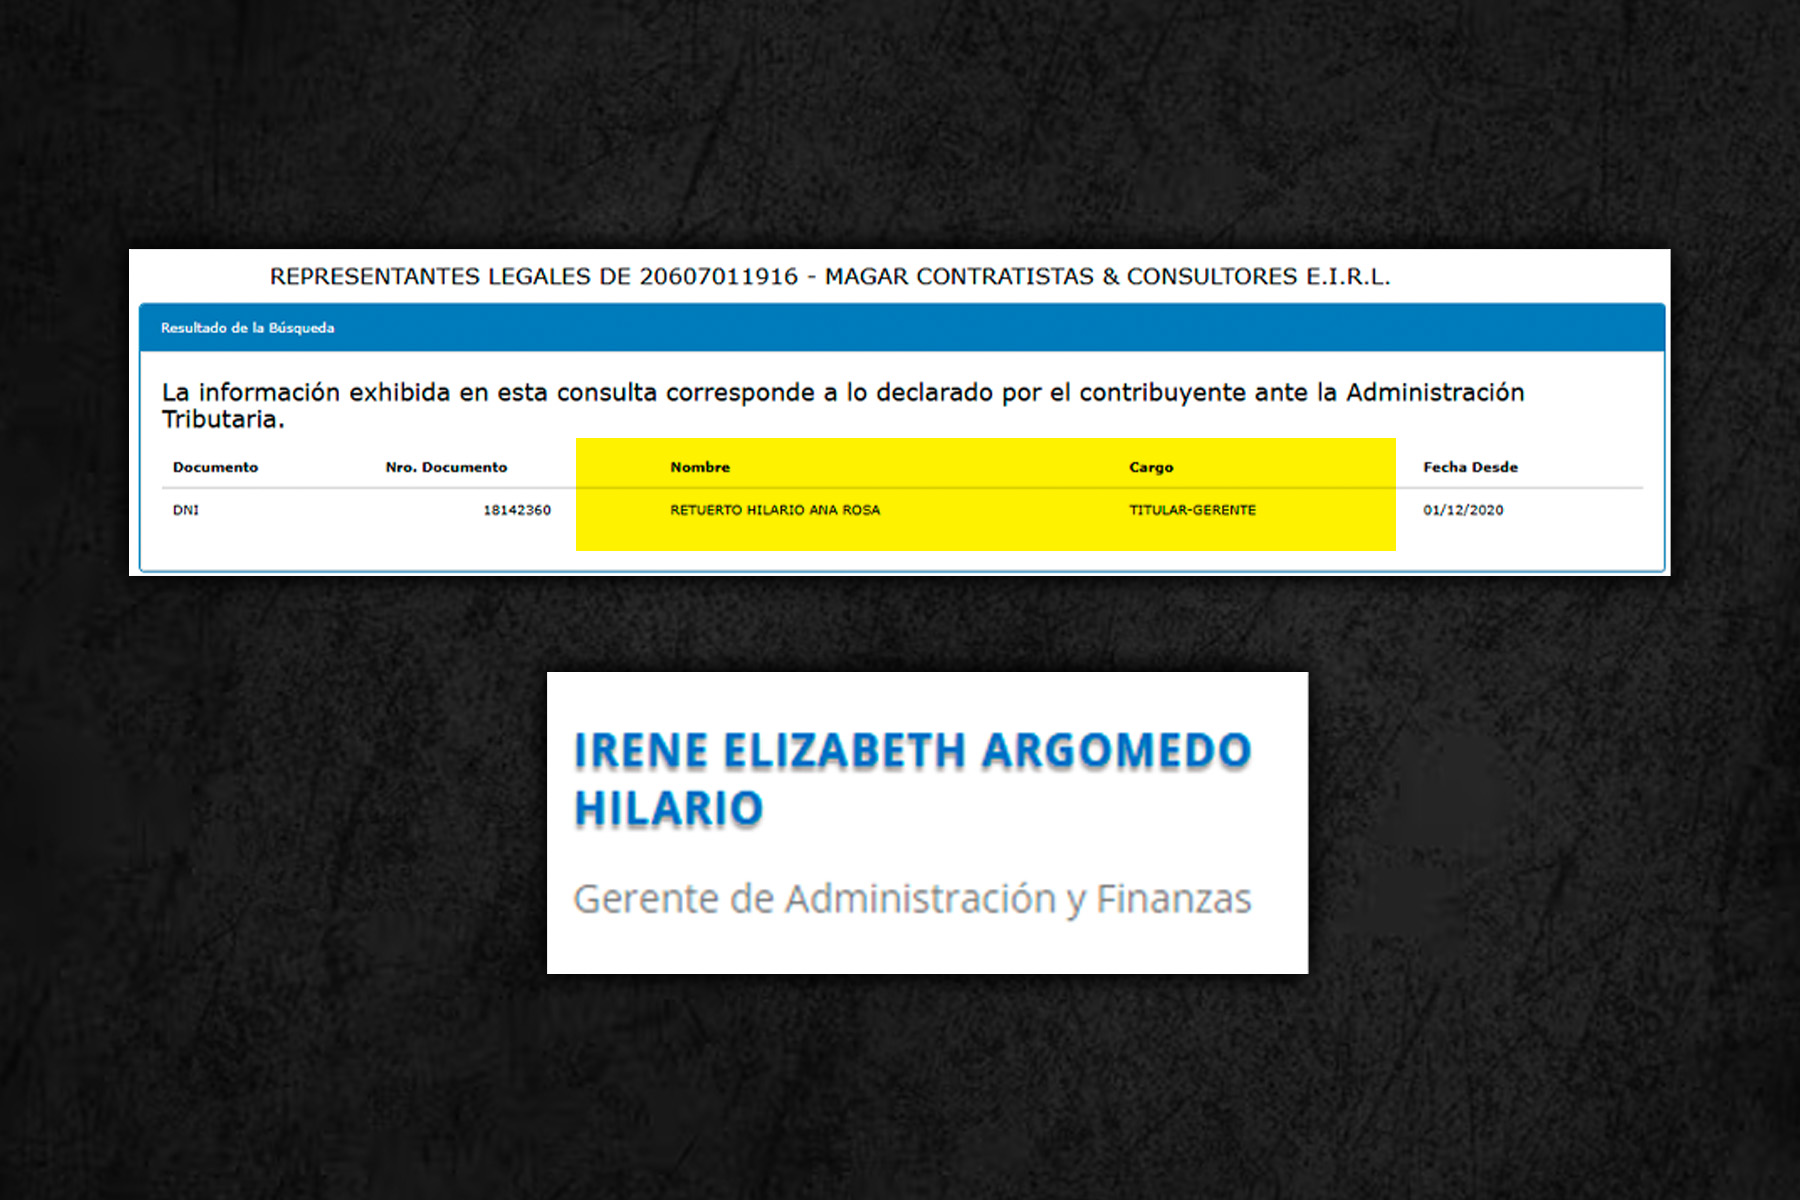
Task: Click the Documento column header
Action: pyautogui.click(x=215, y=467)
